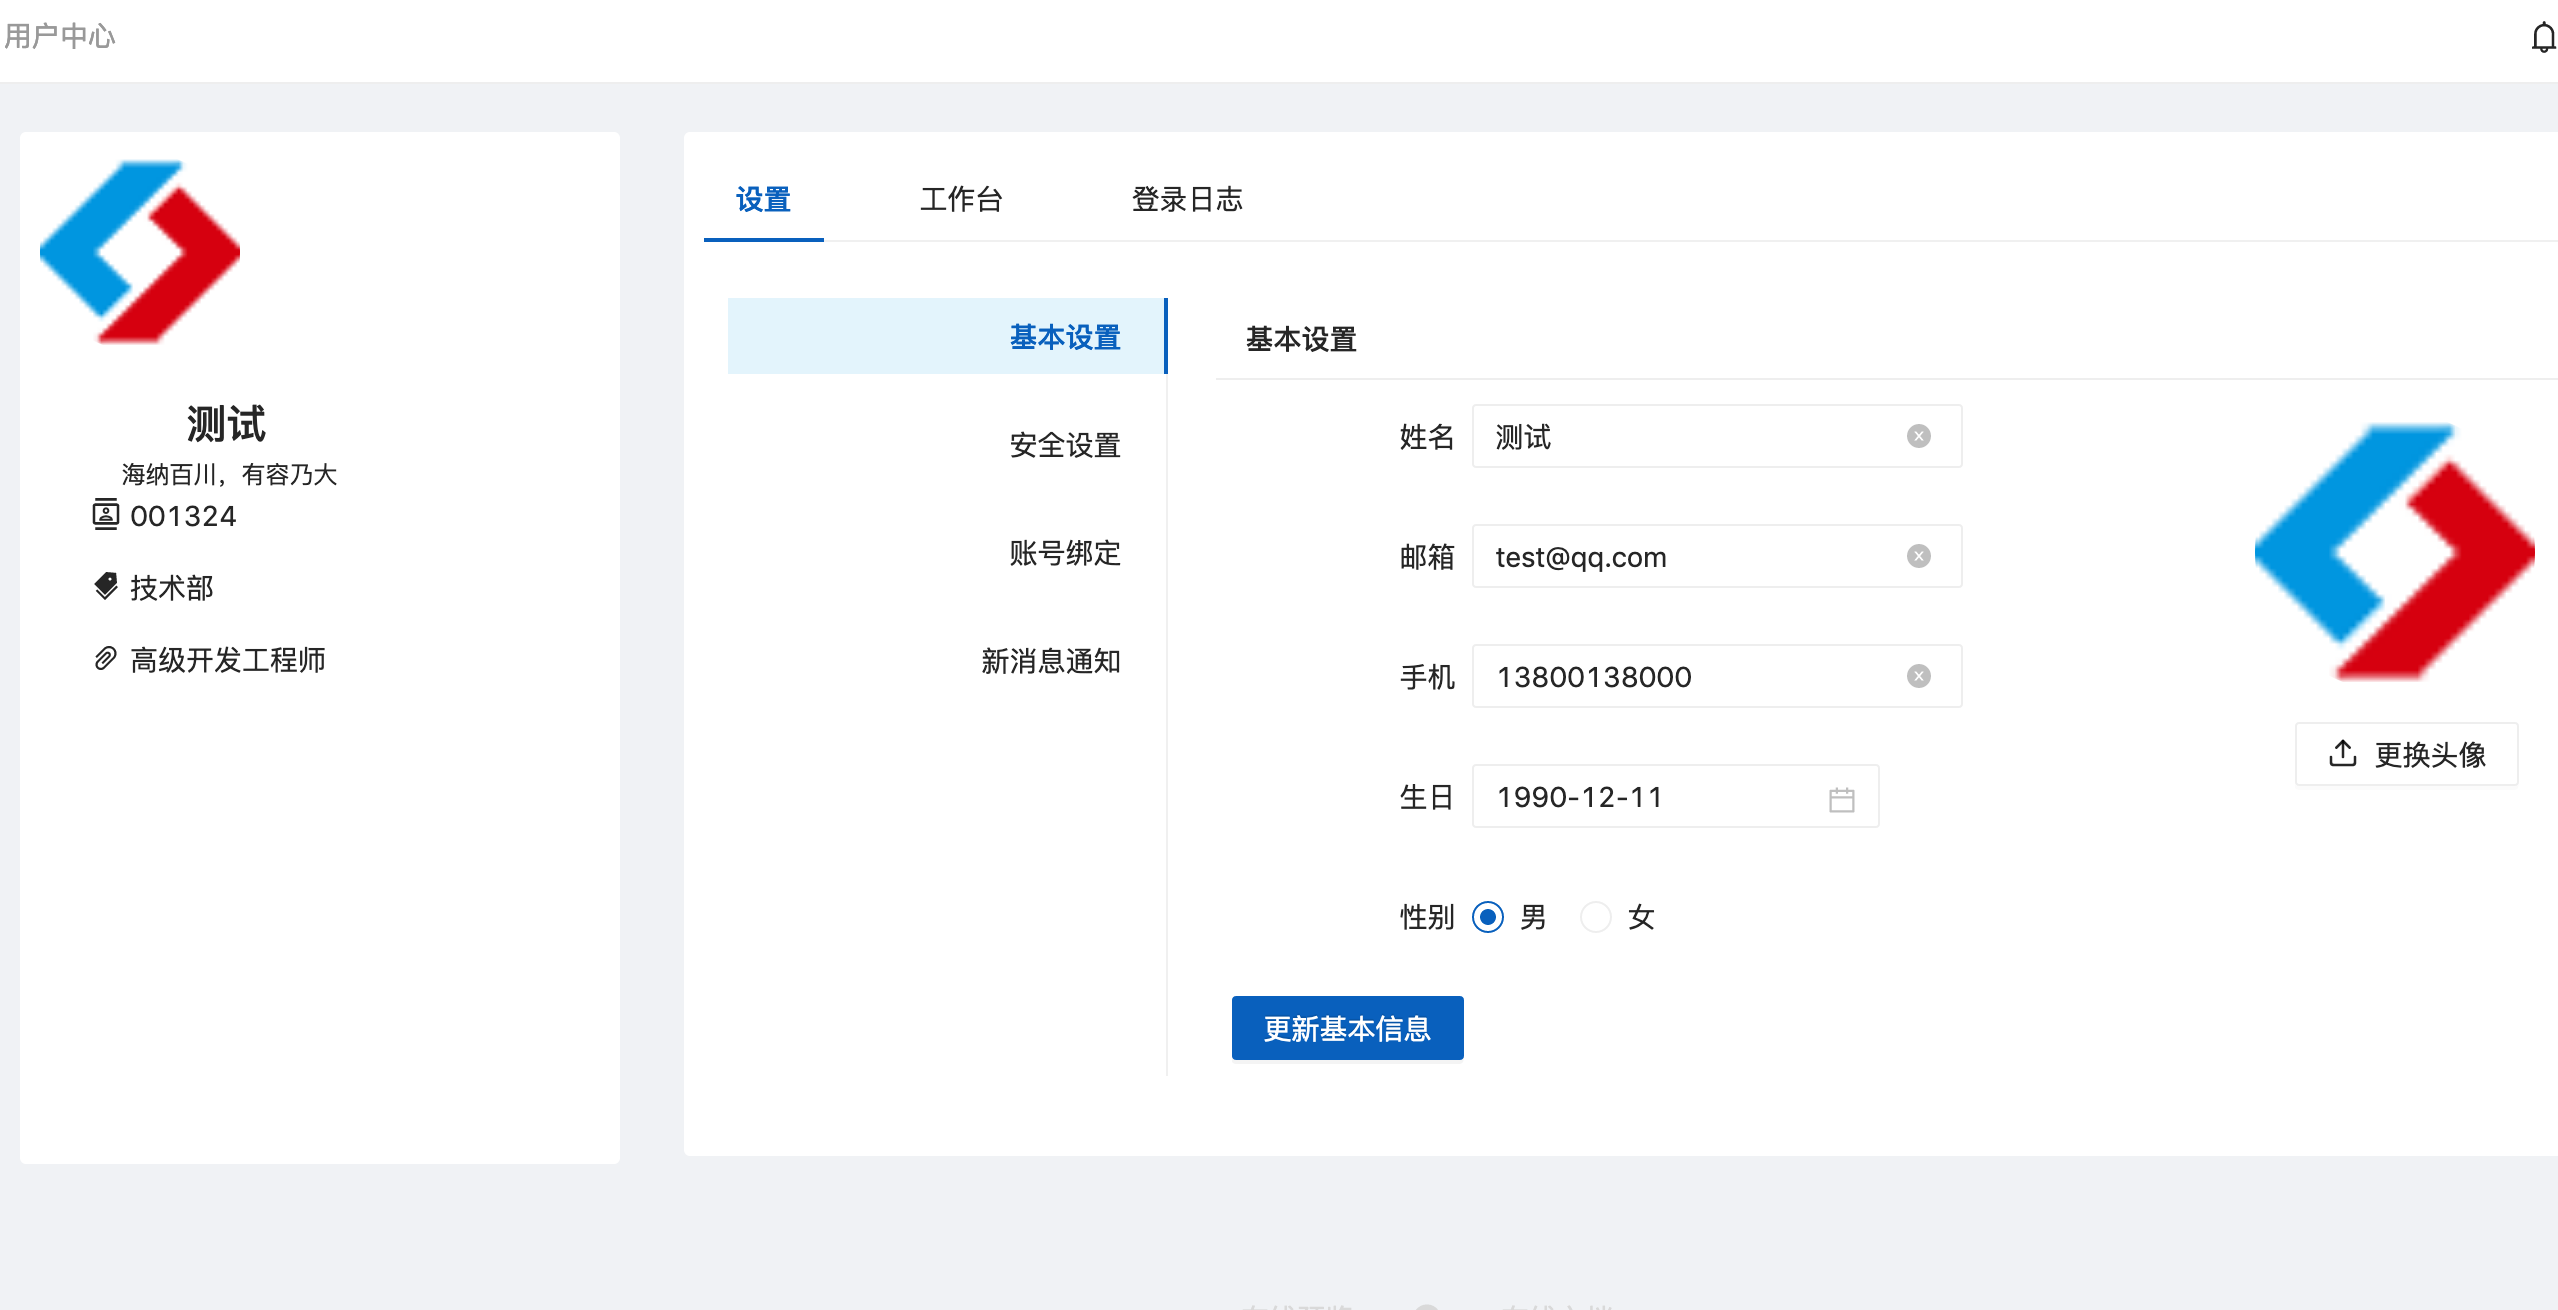This screenshot has width=2558, height=1310.
Task: Go to 新消息通知 settings
Action: coord(1050,661)
